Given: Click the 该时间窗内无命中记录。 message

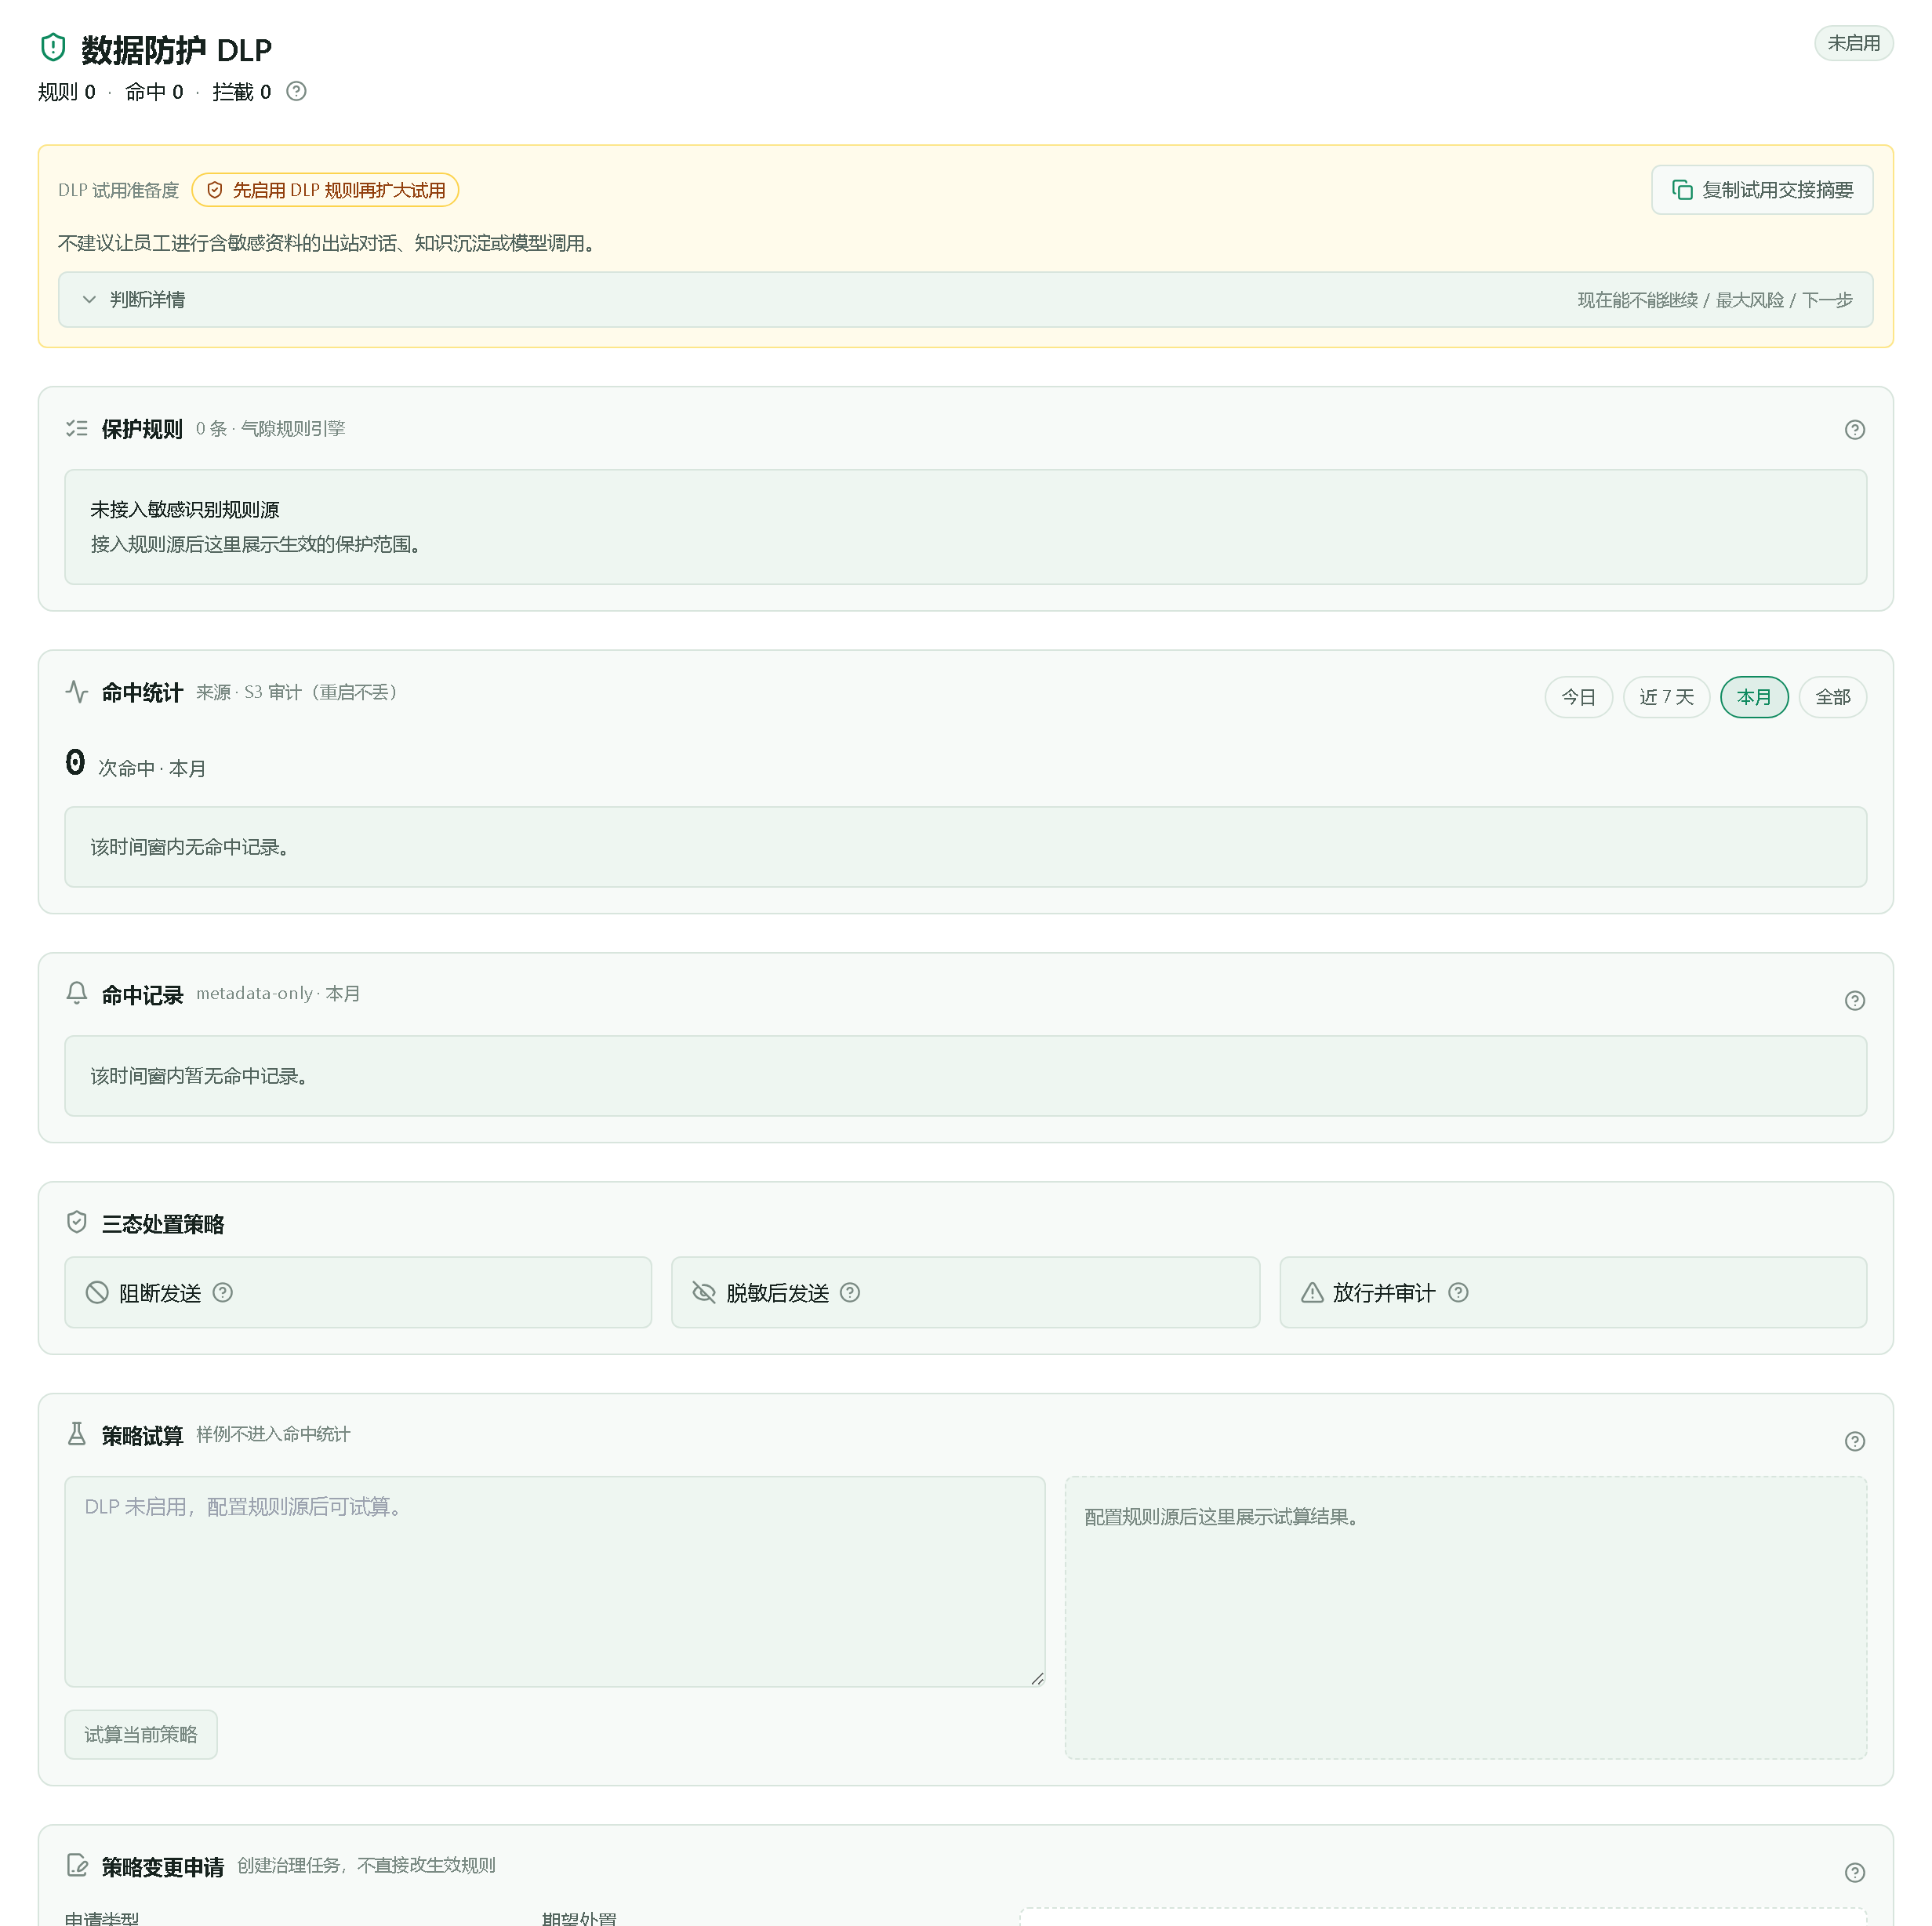Looking at the screenshot, I should 190,847.
